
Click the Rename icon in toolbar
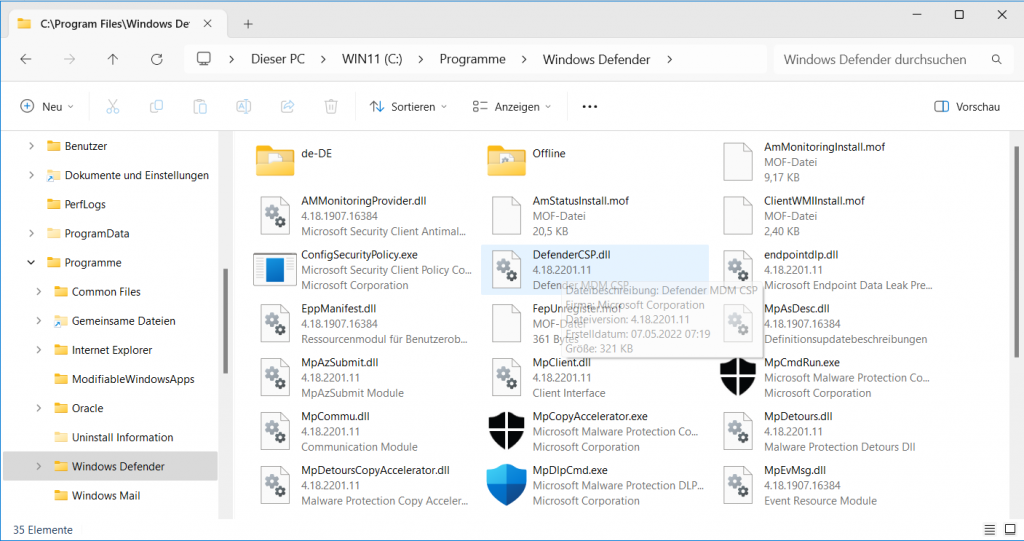pyautogui.click(x=243, y=107)
